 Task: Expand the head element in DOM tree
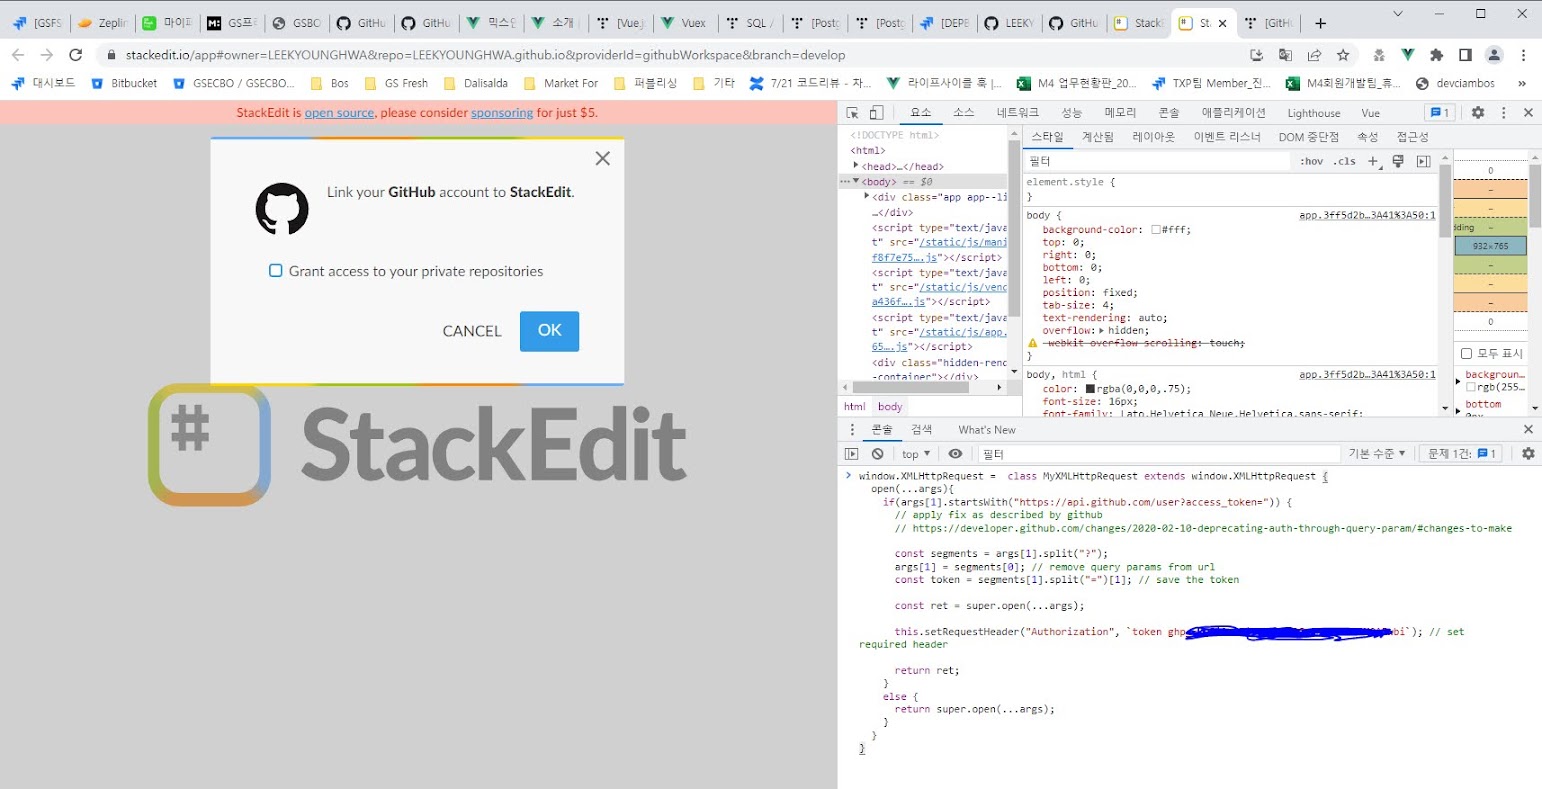[x=856, y=166]
